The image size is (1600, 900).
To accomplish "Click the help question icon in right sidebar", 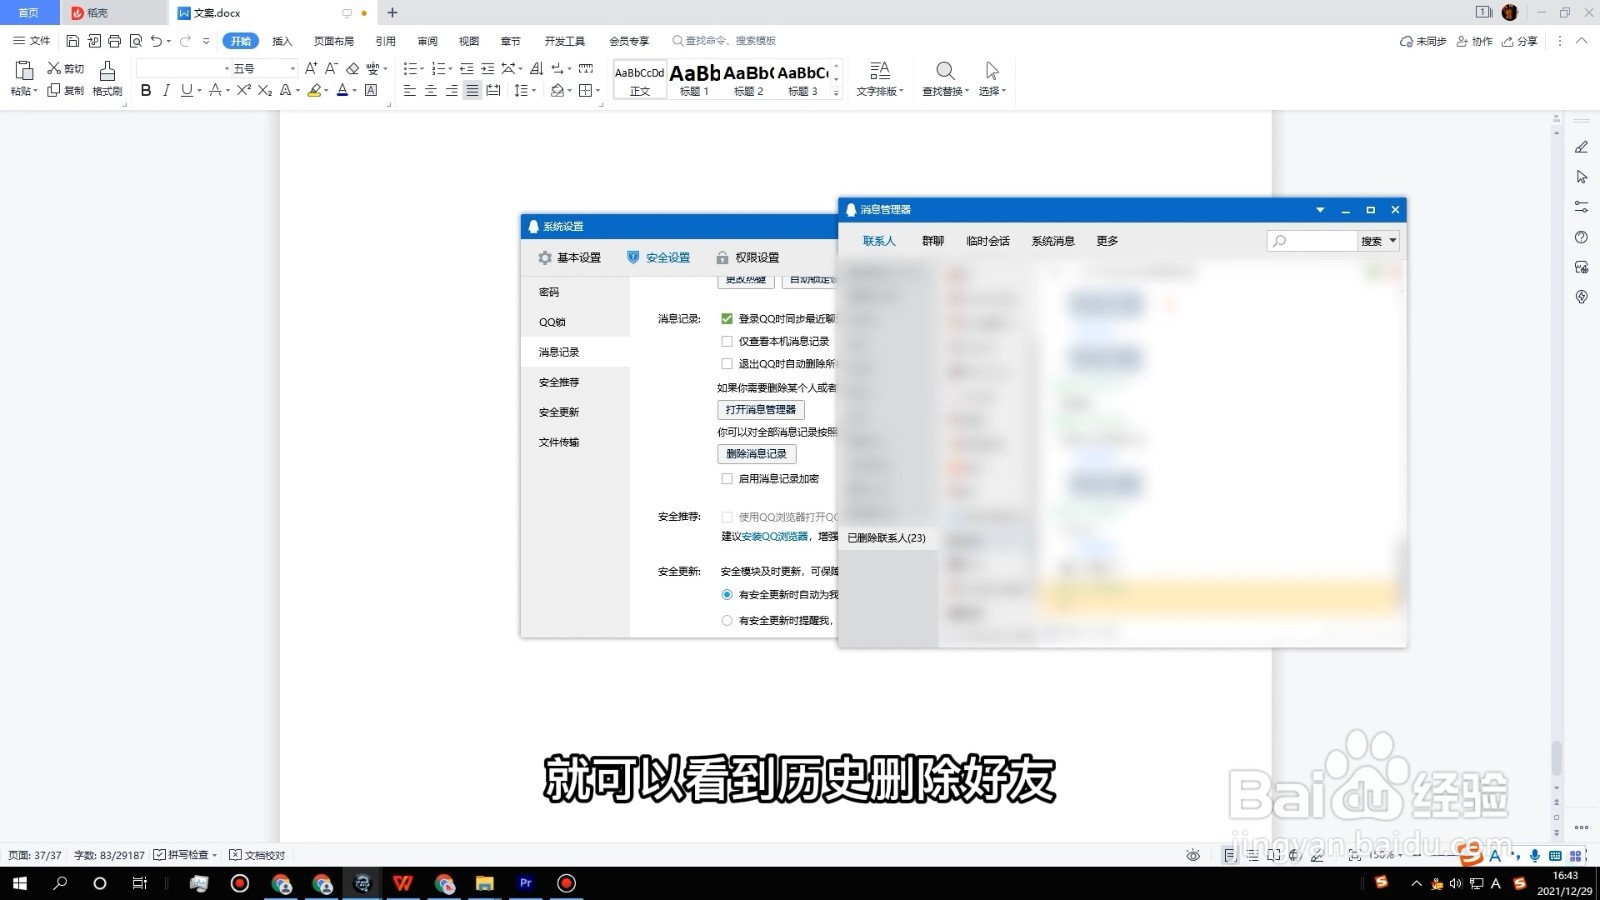I will tap(1581, 237).
